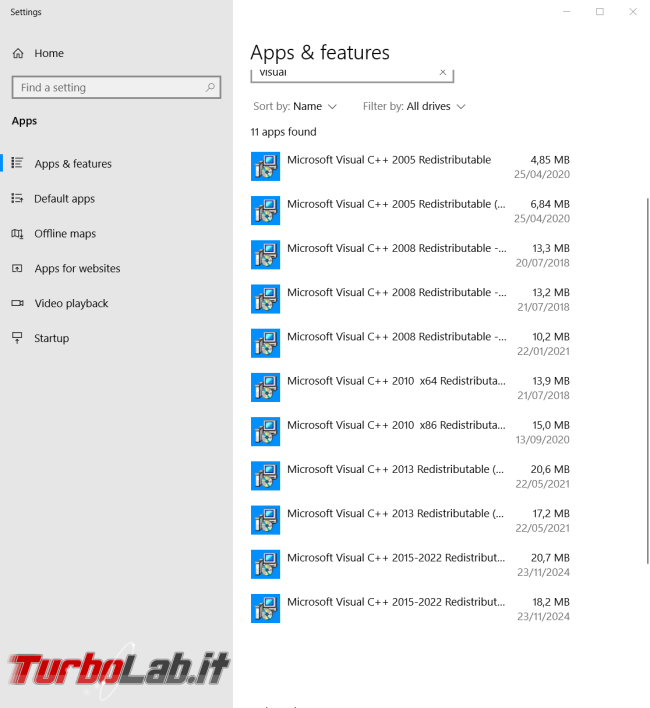Click icon of Visual C++ 2010 x64 entry
This screenshot has width=650, height=708.
265,387
